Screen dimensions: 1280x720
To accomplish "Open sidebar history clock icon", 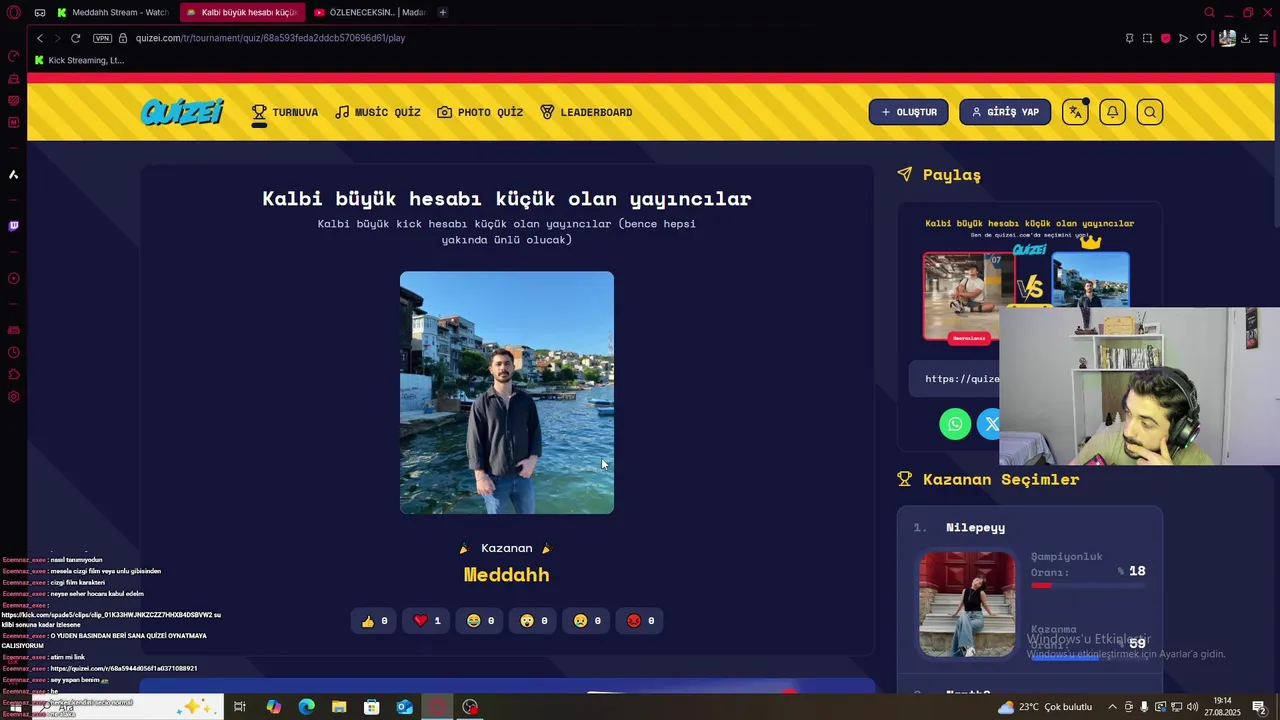I will (x=13, y=352).
